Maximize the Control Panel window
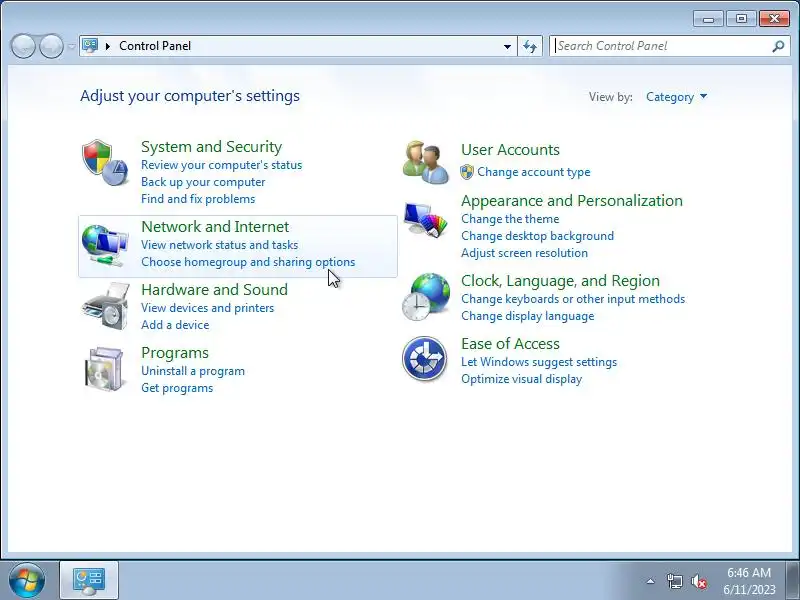The image size is (800, 600). (741, 19)
